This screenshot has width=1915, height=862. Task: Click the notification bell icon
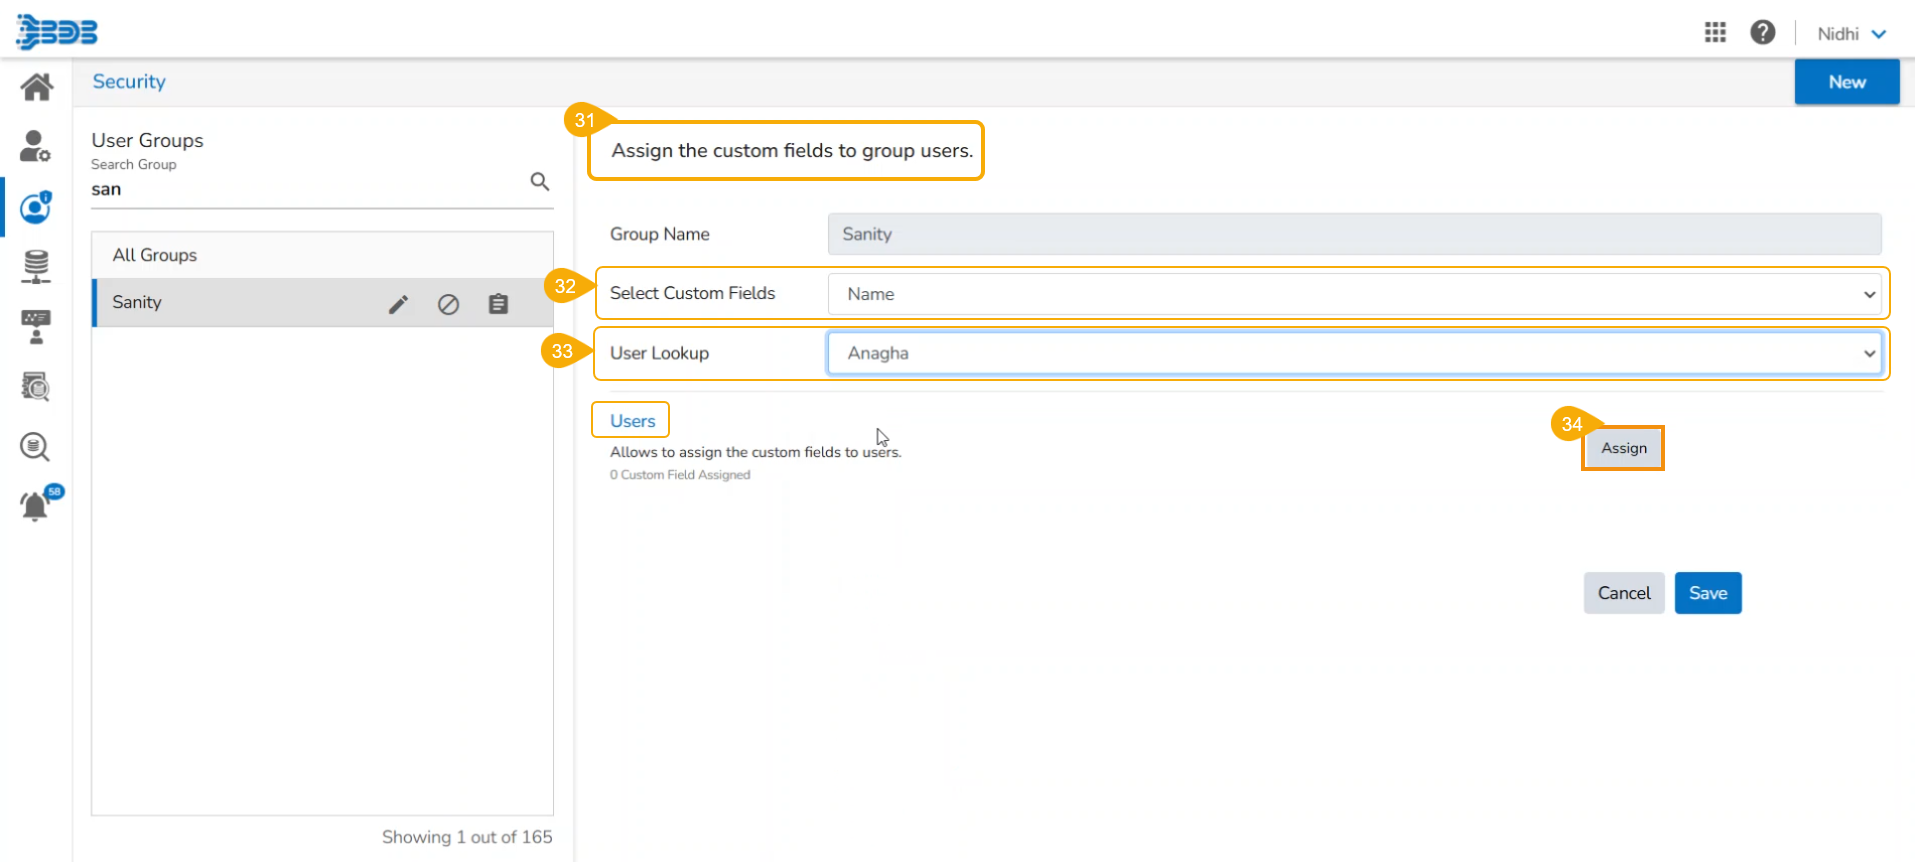click(x=35, y=506)
